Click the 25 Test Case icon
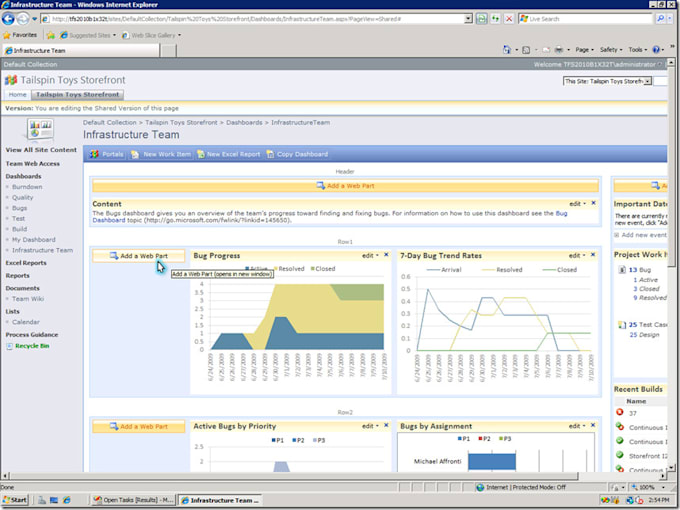 (622, 324)
